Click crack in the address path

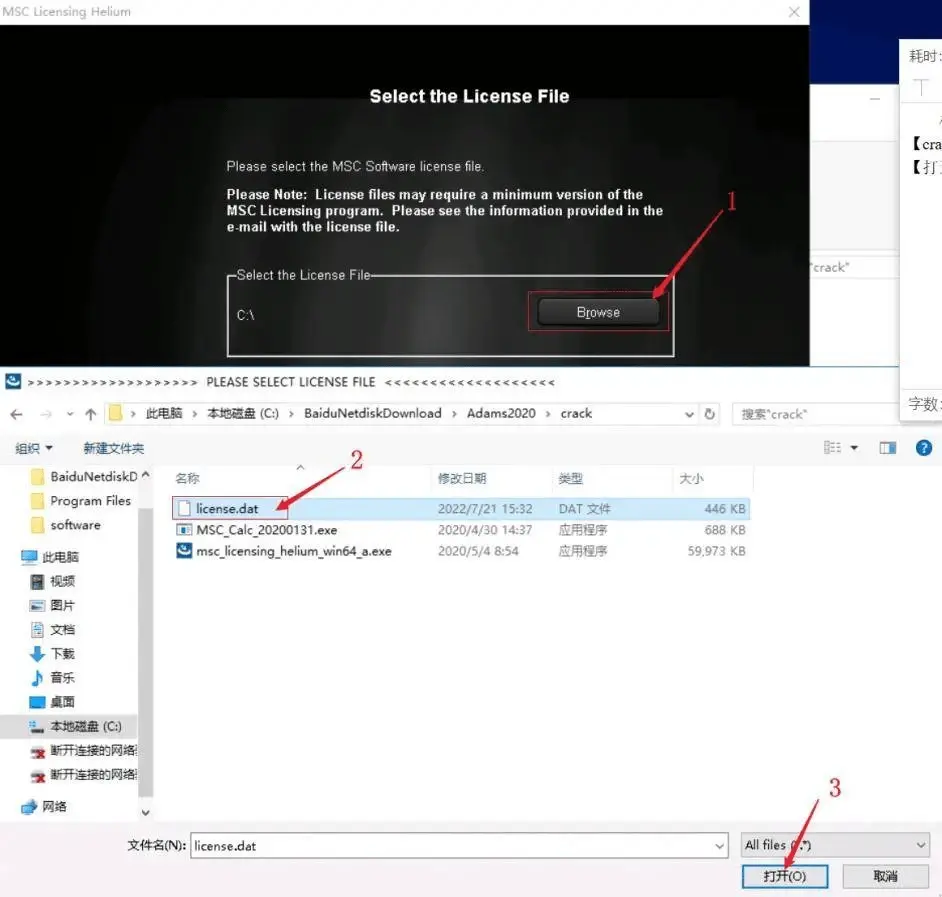[x=576, y=413]
